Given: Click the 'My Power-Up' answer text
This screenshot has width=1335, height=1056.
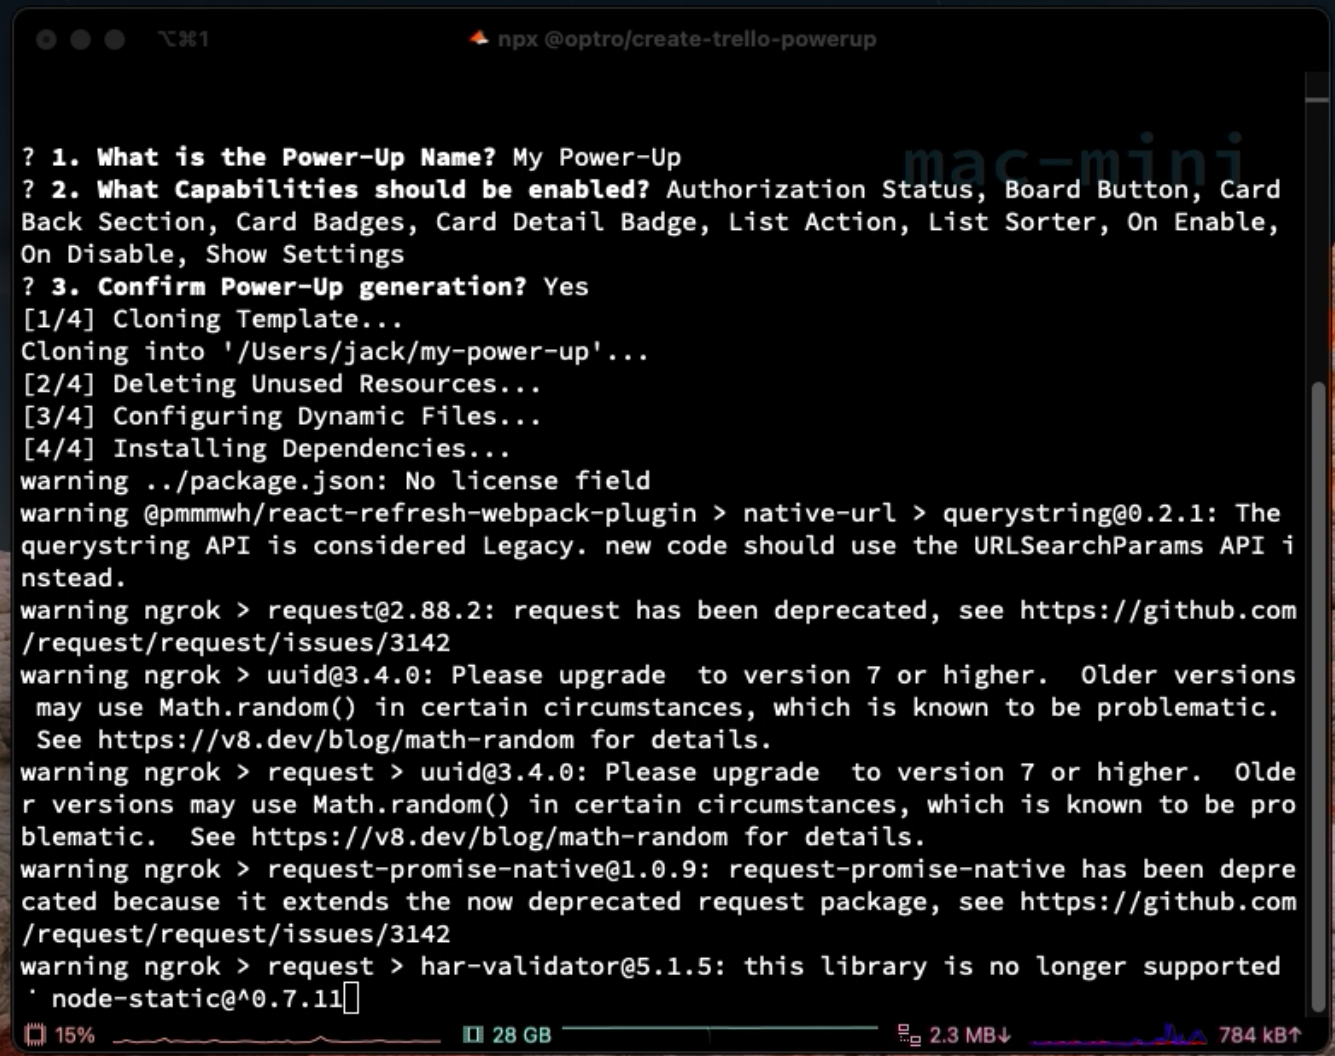Looking at the screenshot, I should point(596,157).
